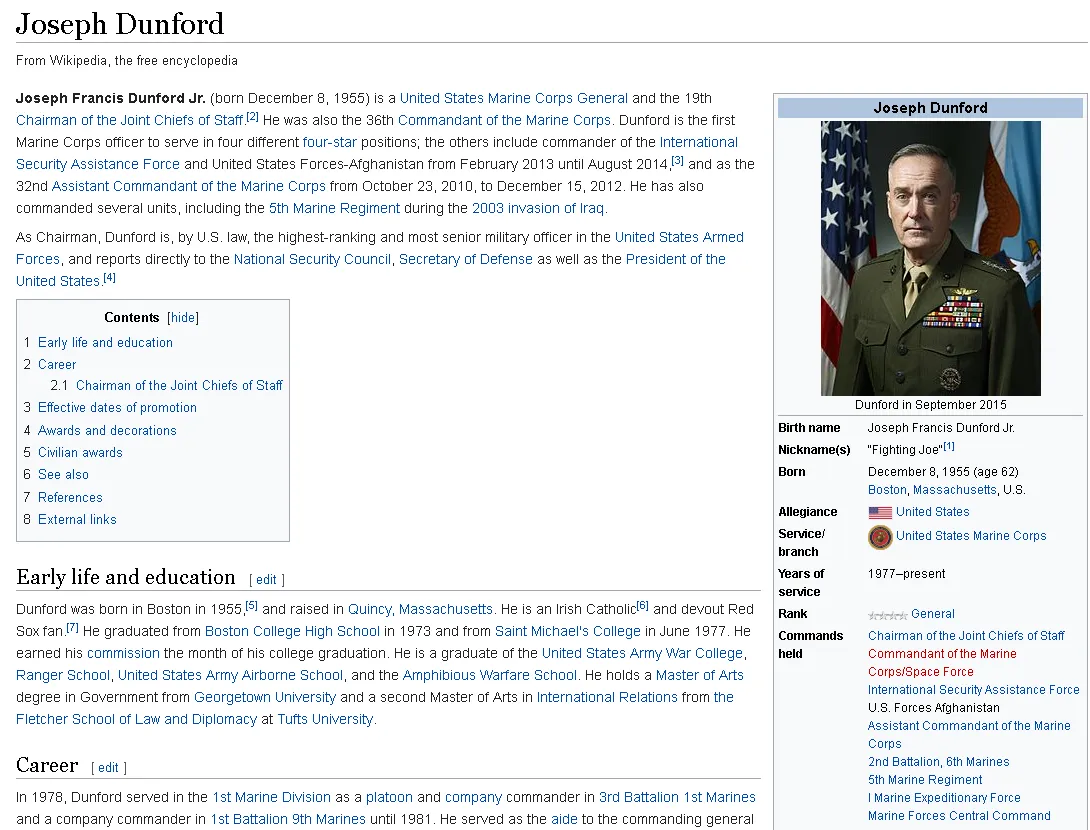This screenshot has width=1090, height=830.
Task: Follow the aide link
Action: [564, 820]
